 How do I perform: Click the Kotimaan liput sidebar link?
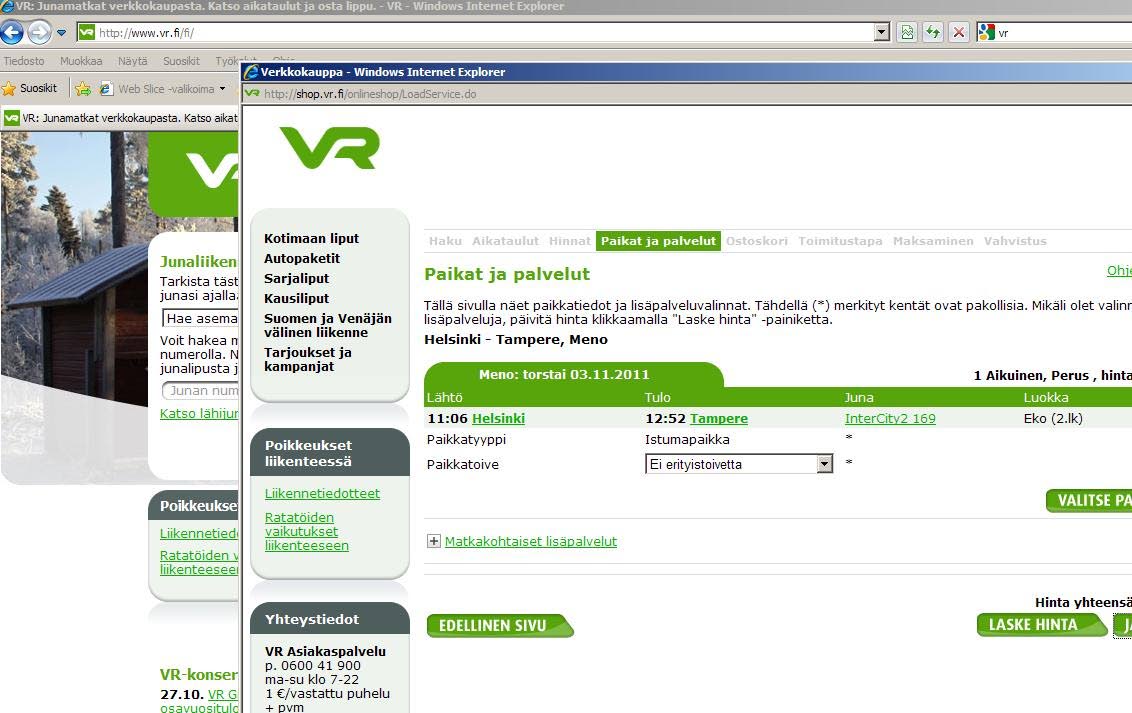click(x=311, y=238)
